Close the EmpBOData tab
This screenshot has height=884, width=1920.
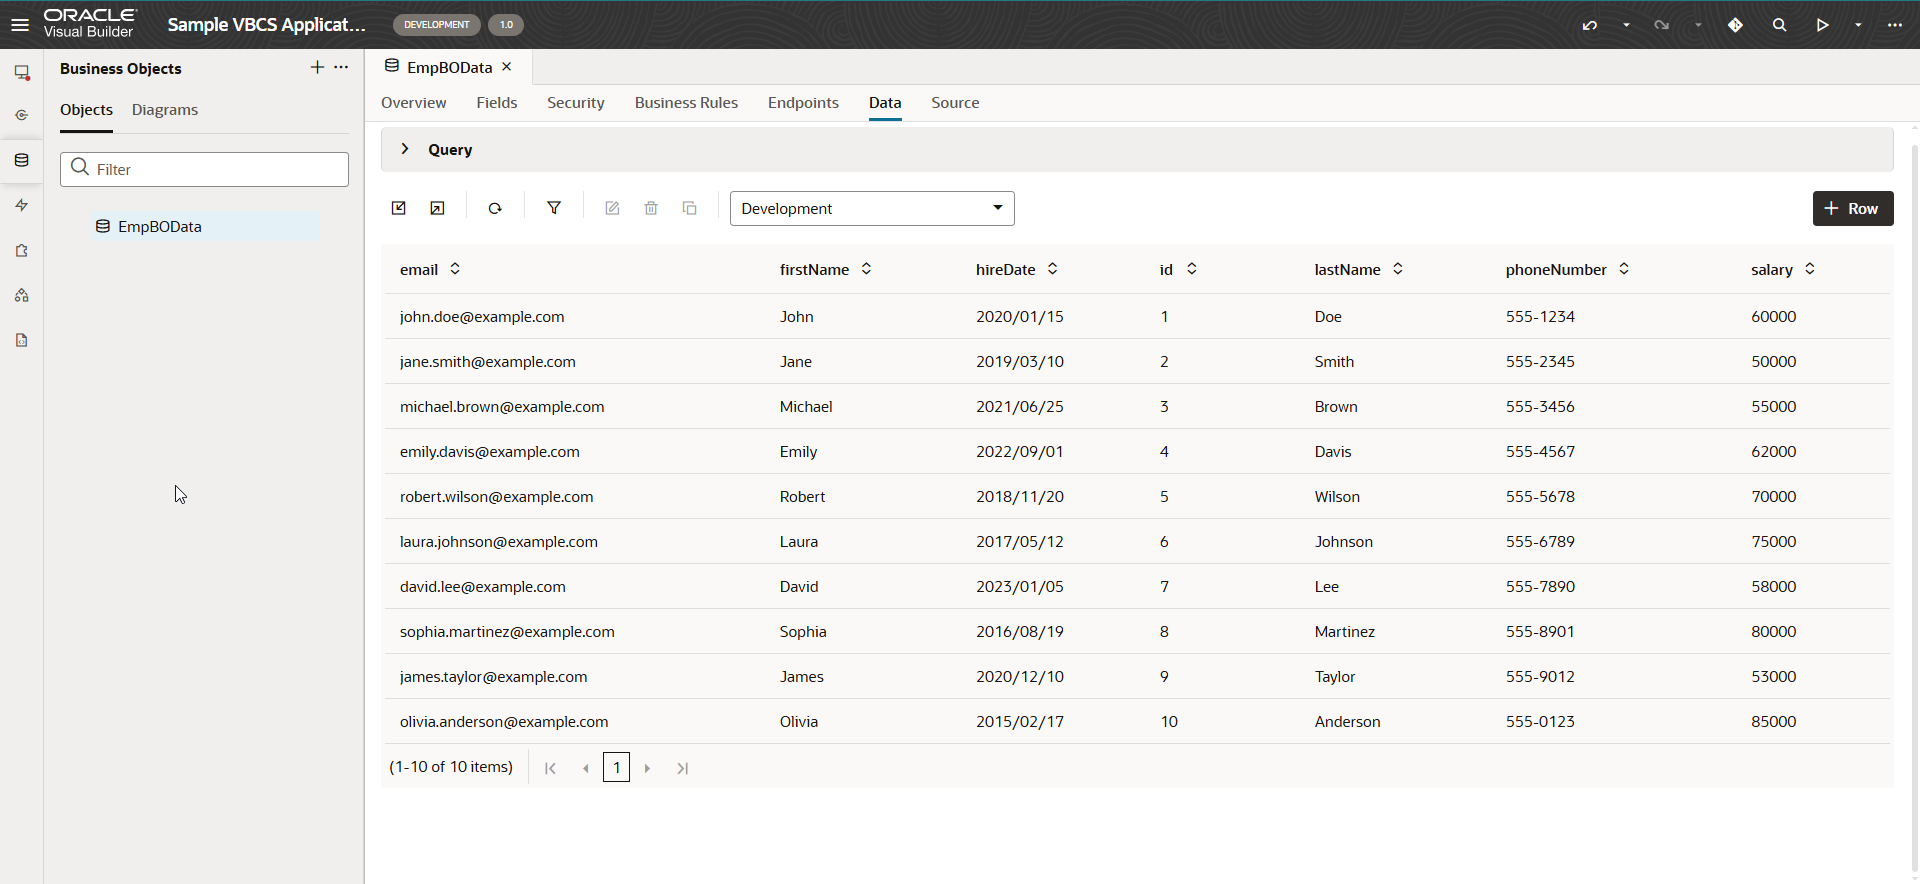click(507, 67)
